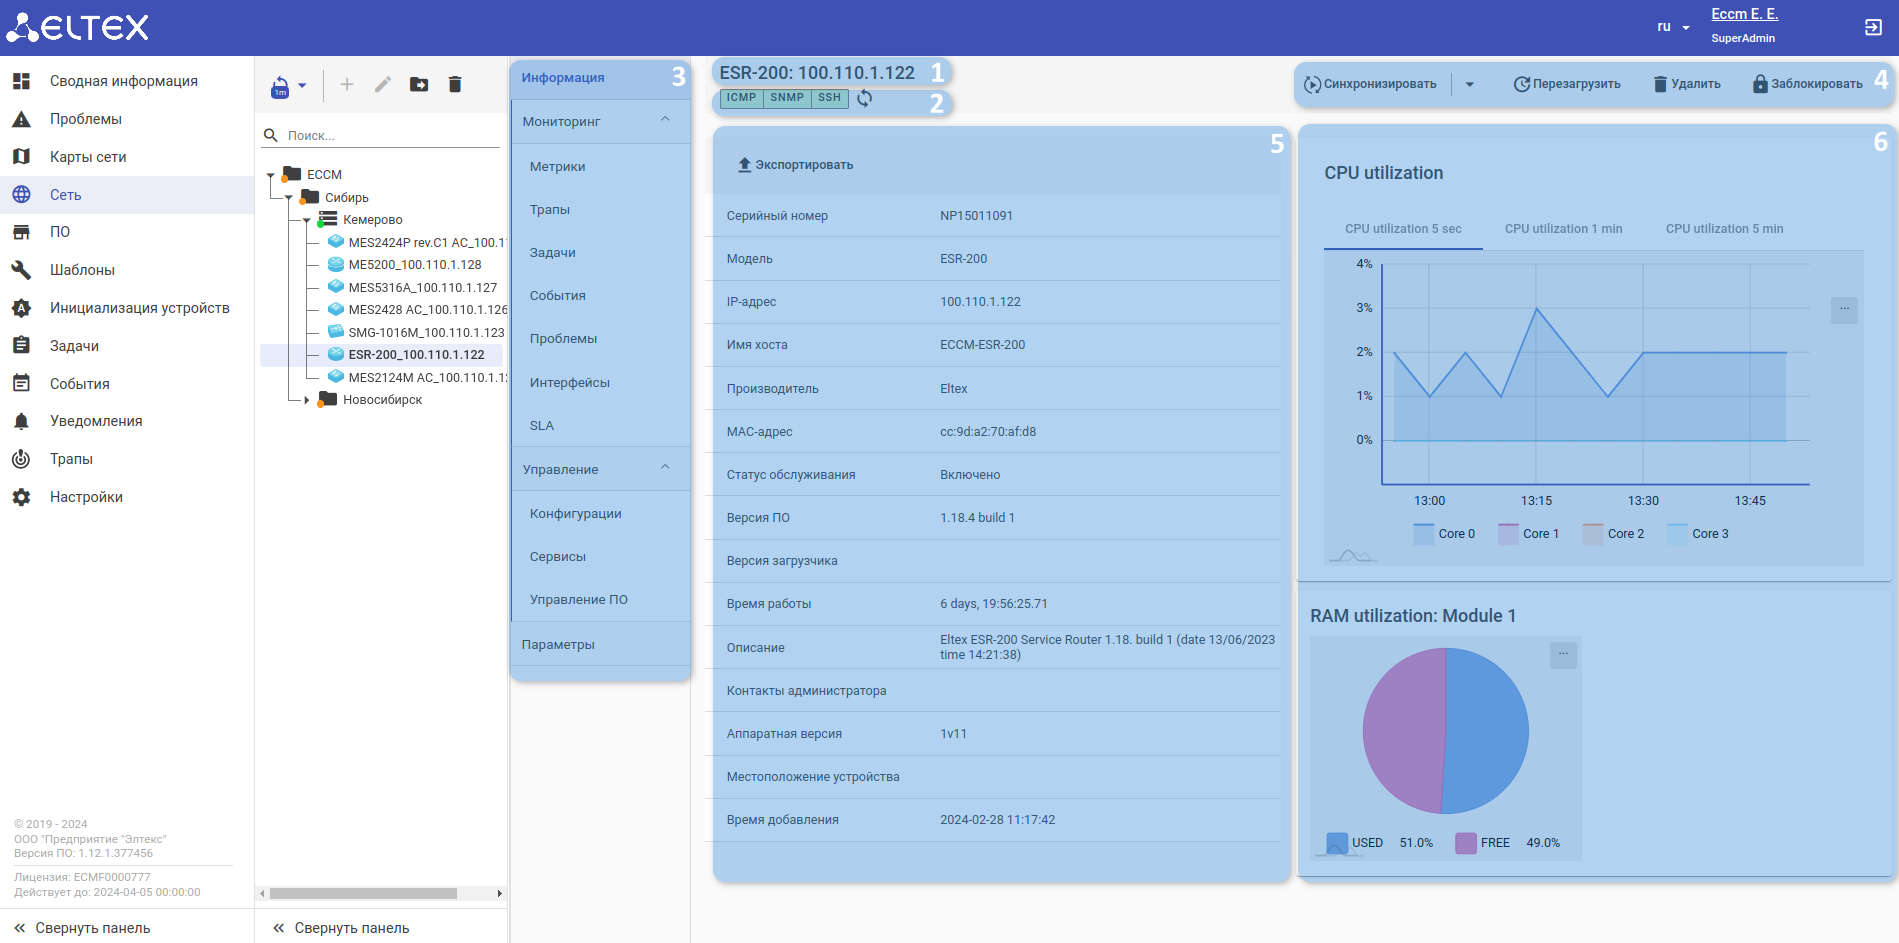The image size is (1899, 943).
Task: Click the Синхронизировать button
Action: pos(1371,84)
